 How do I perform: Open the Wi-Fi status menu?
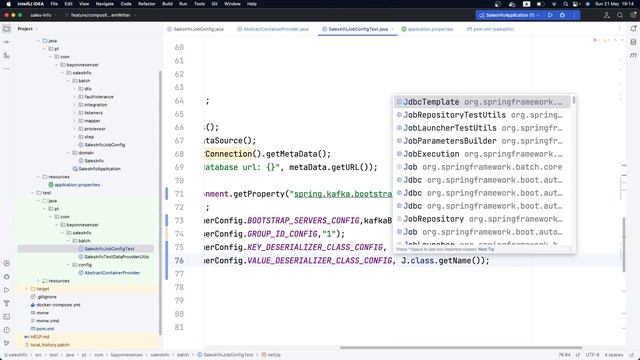click(554, 4)
